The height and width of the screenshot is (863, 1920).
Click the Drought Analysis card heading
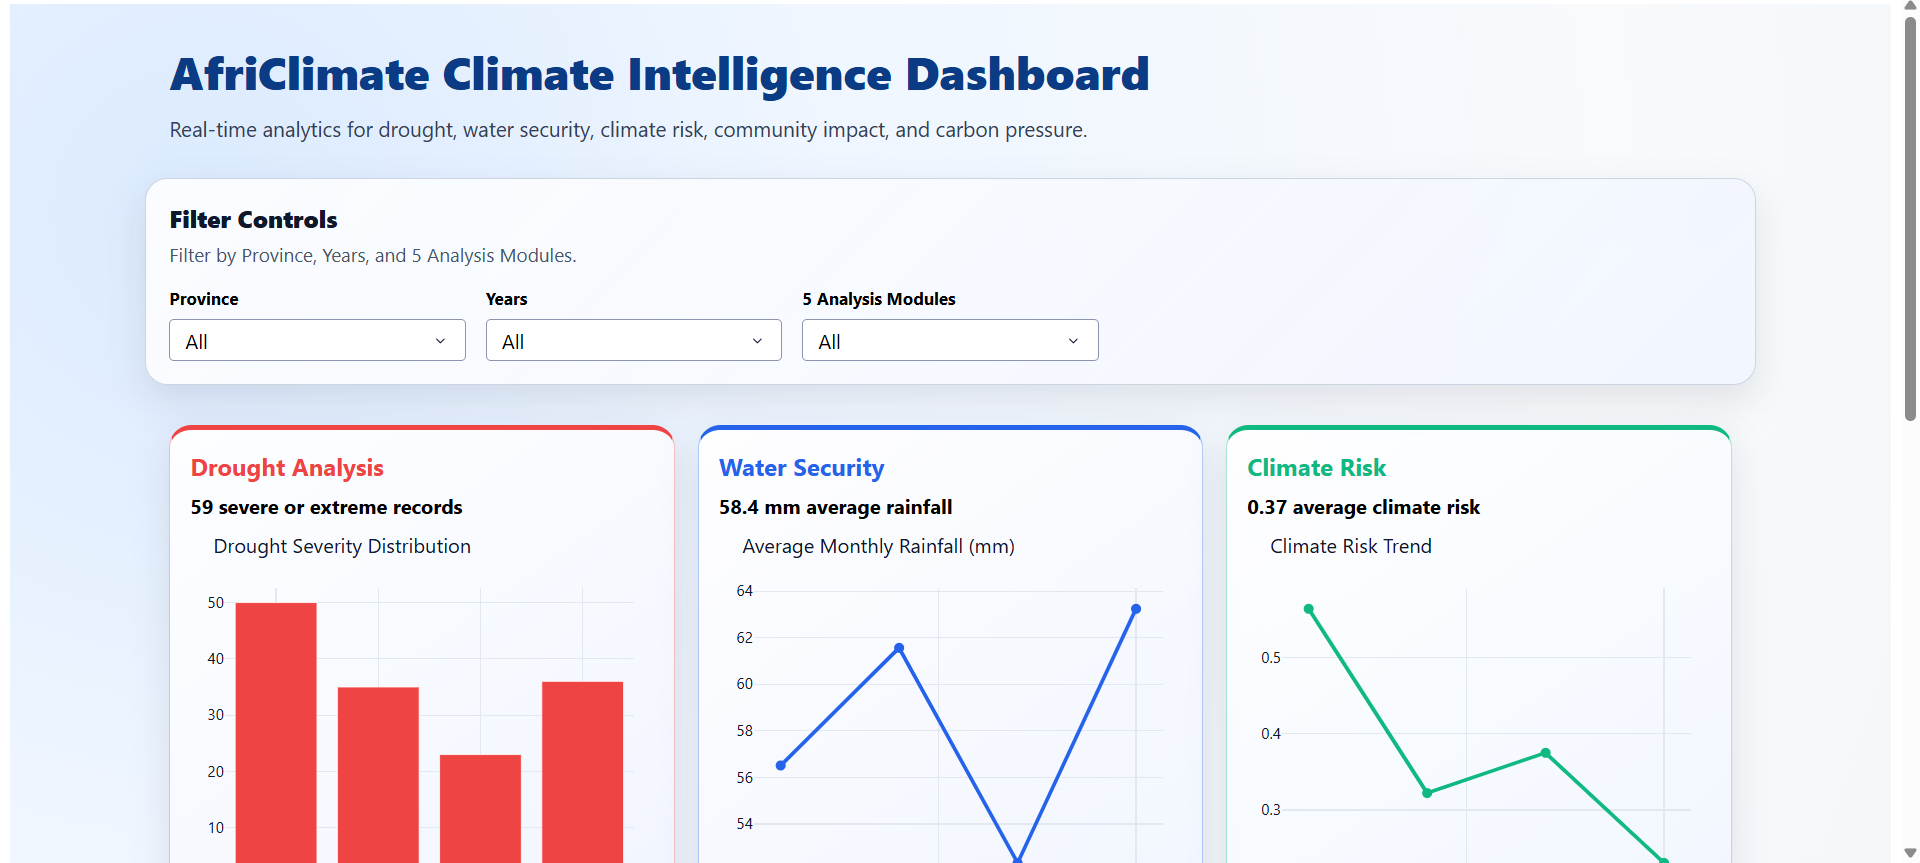pyautogui.click(x=287, y=467)
